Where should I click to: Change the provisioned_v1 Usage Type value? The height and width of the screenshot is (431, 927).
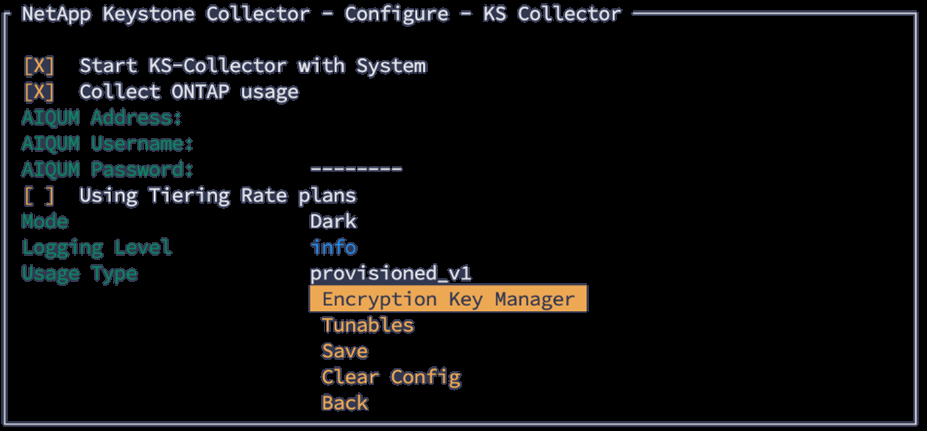(390, 273)
